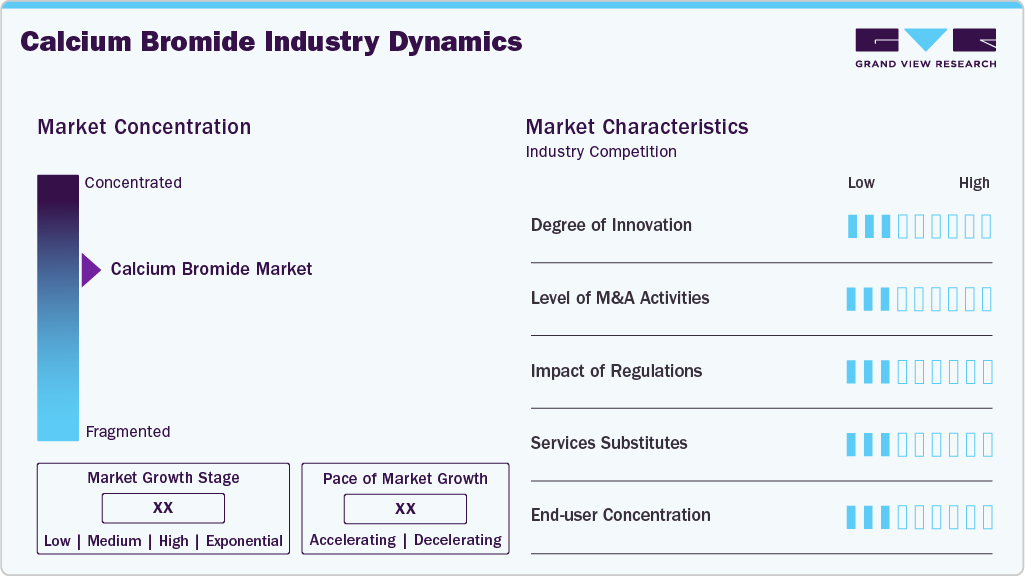Click the Degree of Innovation rating bars
Viewport: 1025px width, 576px height.
(919, 226)
